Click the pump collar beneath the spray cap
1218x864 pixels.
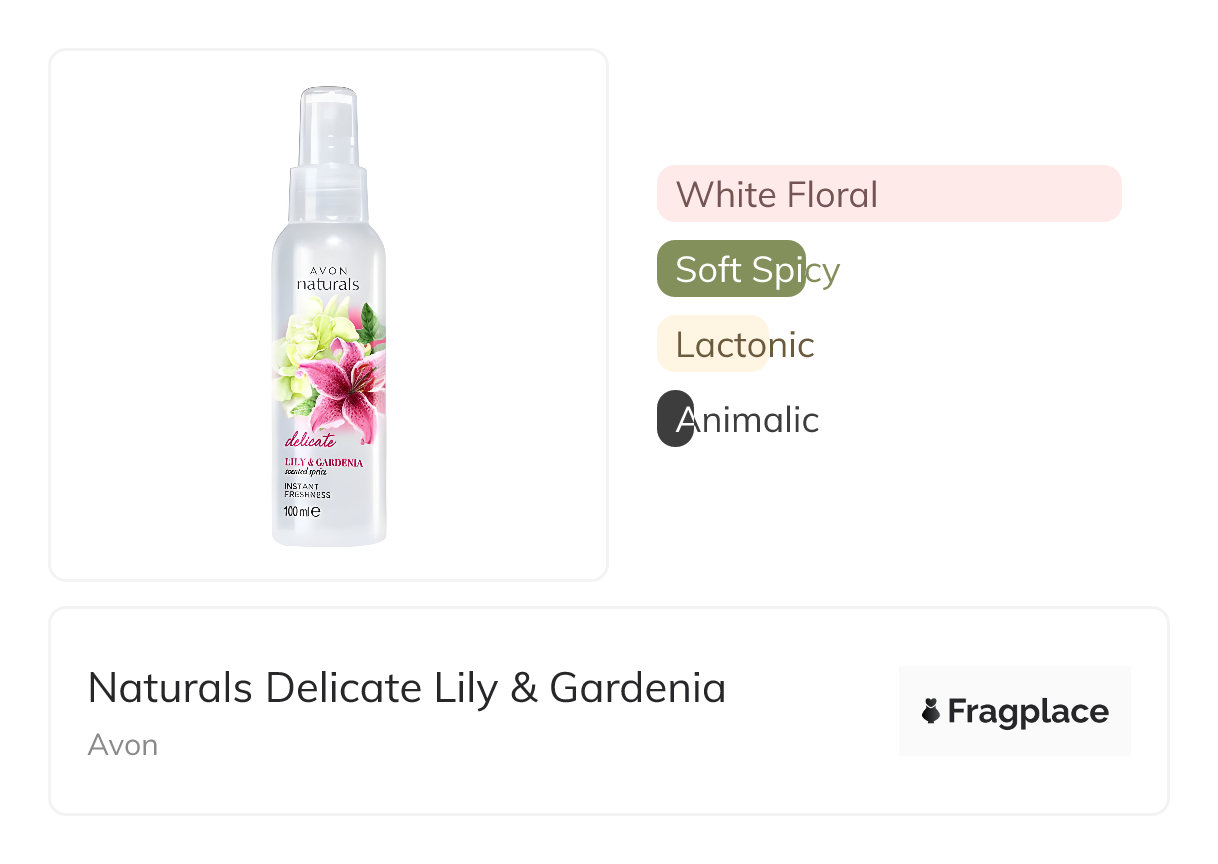pyautogui.click(x=328, y=192)
